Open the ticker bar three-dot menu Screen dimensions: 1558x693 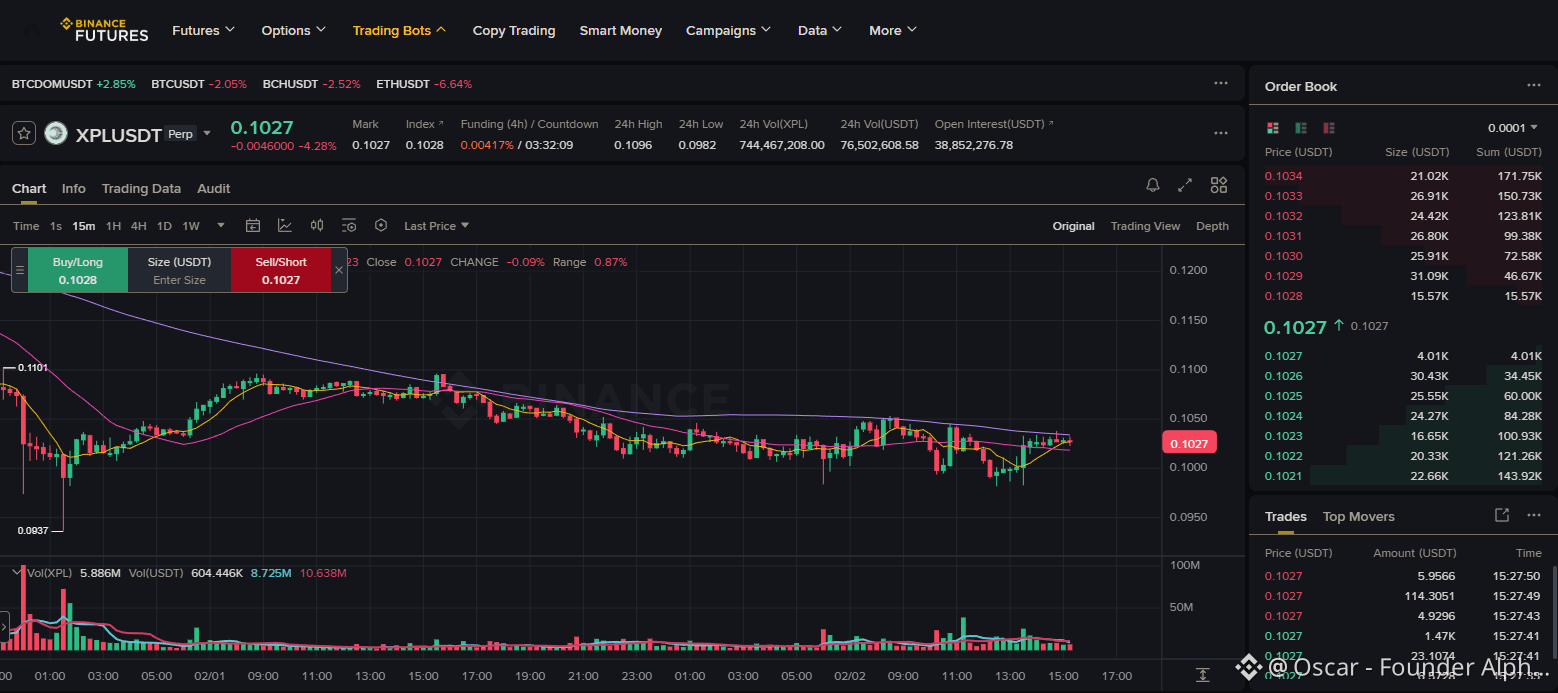1221,84
